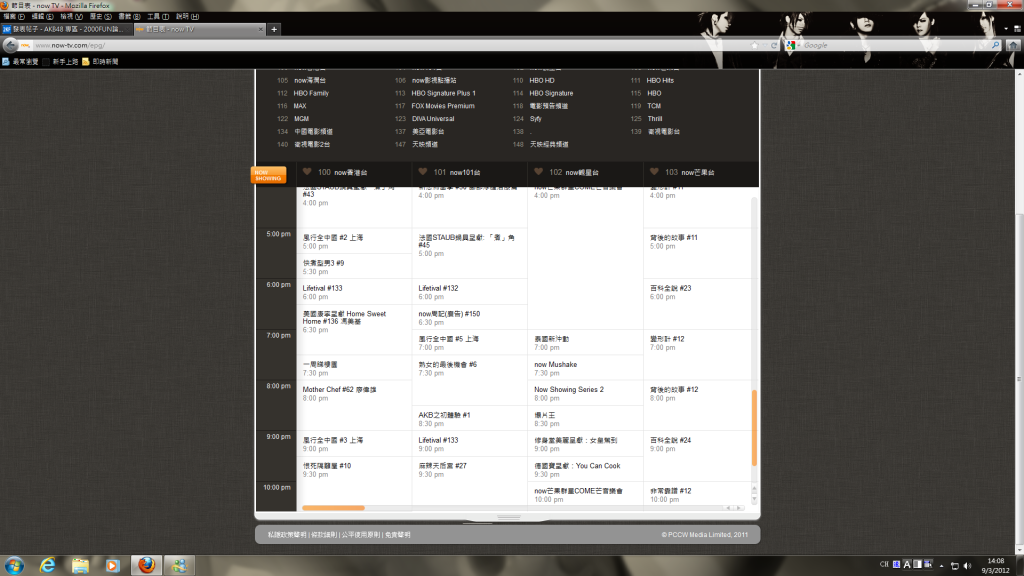
Task: Open the Tools (T) menu
Action: point(158,16)
